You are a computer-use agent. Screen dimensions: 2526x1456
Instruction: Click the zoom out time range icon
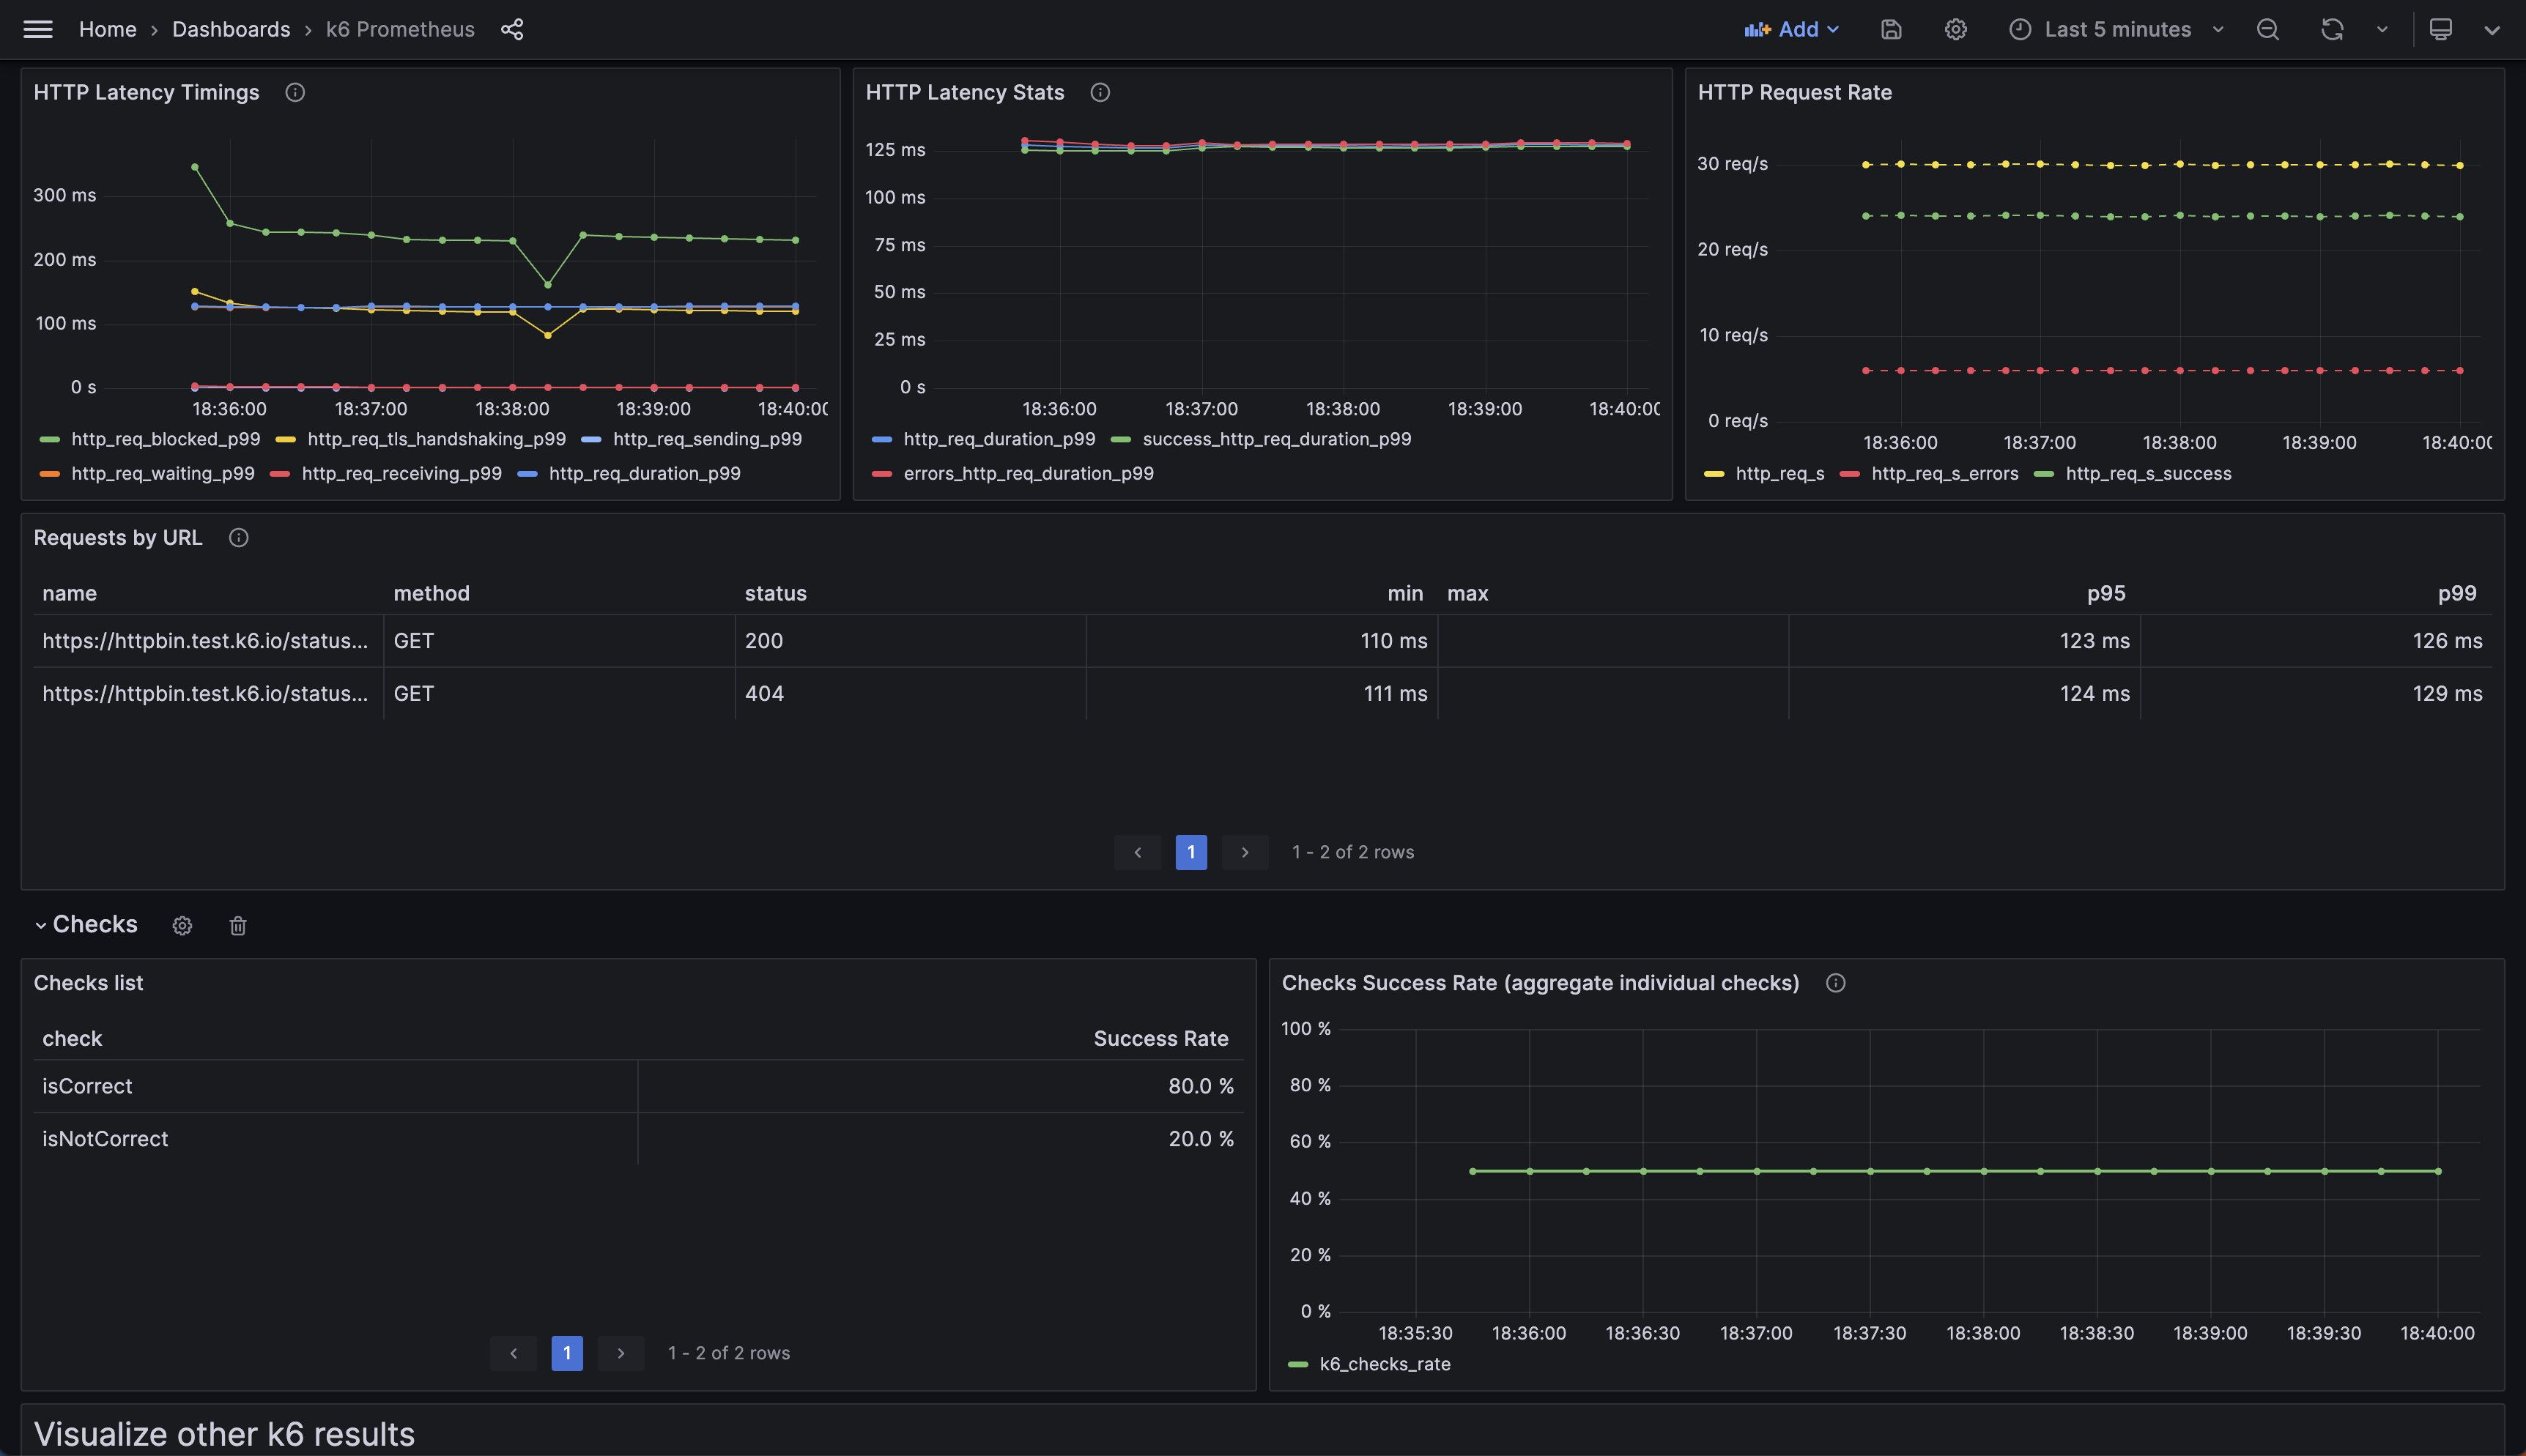(x=2267, y=29)
